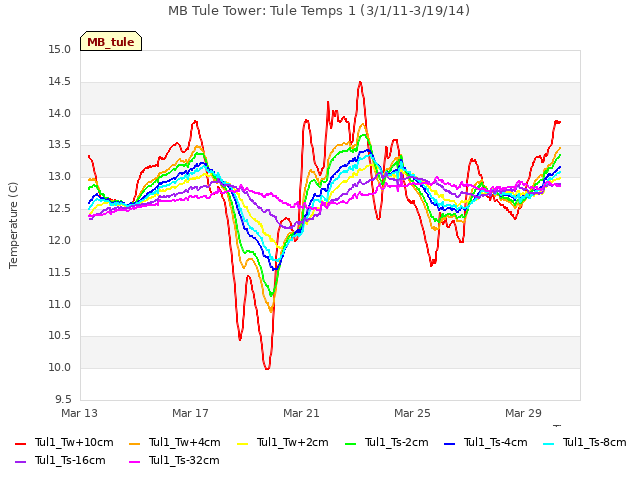Toggle the Tul1_Ts-8cm legend entry
This screenshot has height=480, width=640.
(584, 442)
